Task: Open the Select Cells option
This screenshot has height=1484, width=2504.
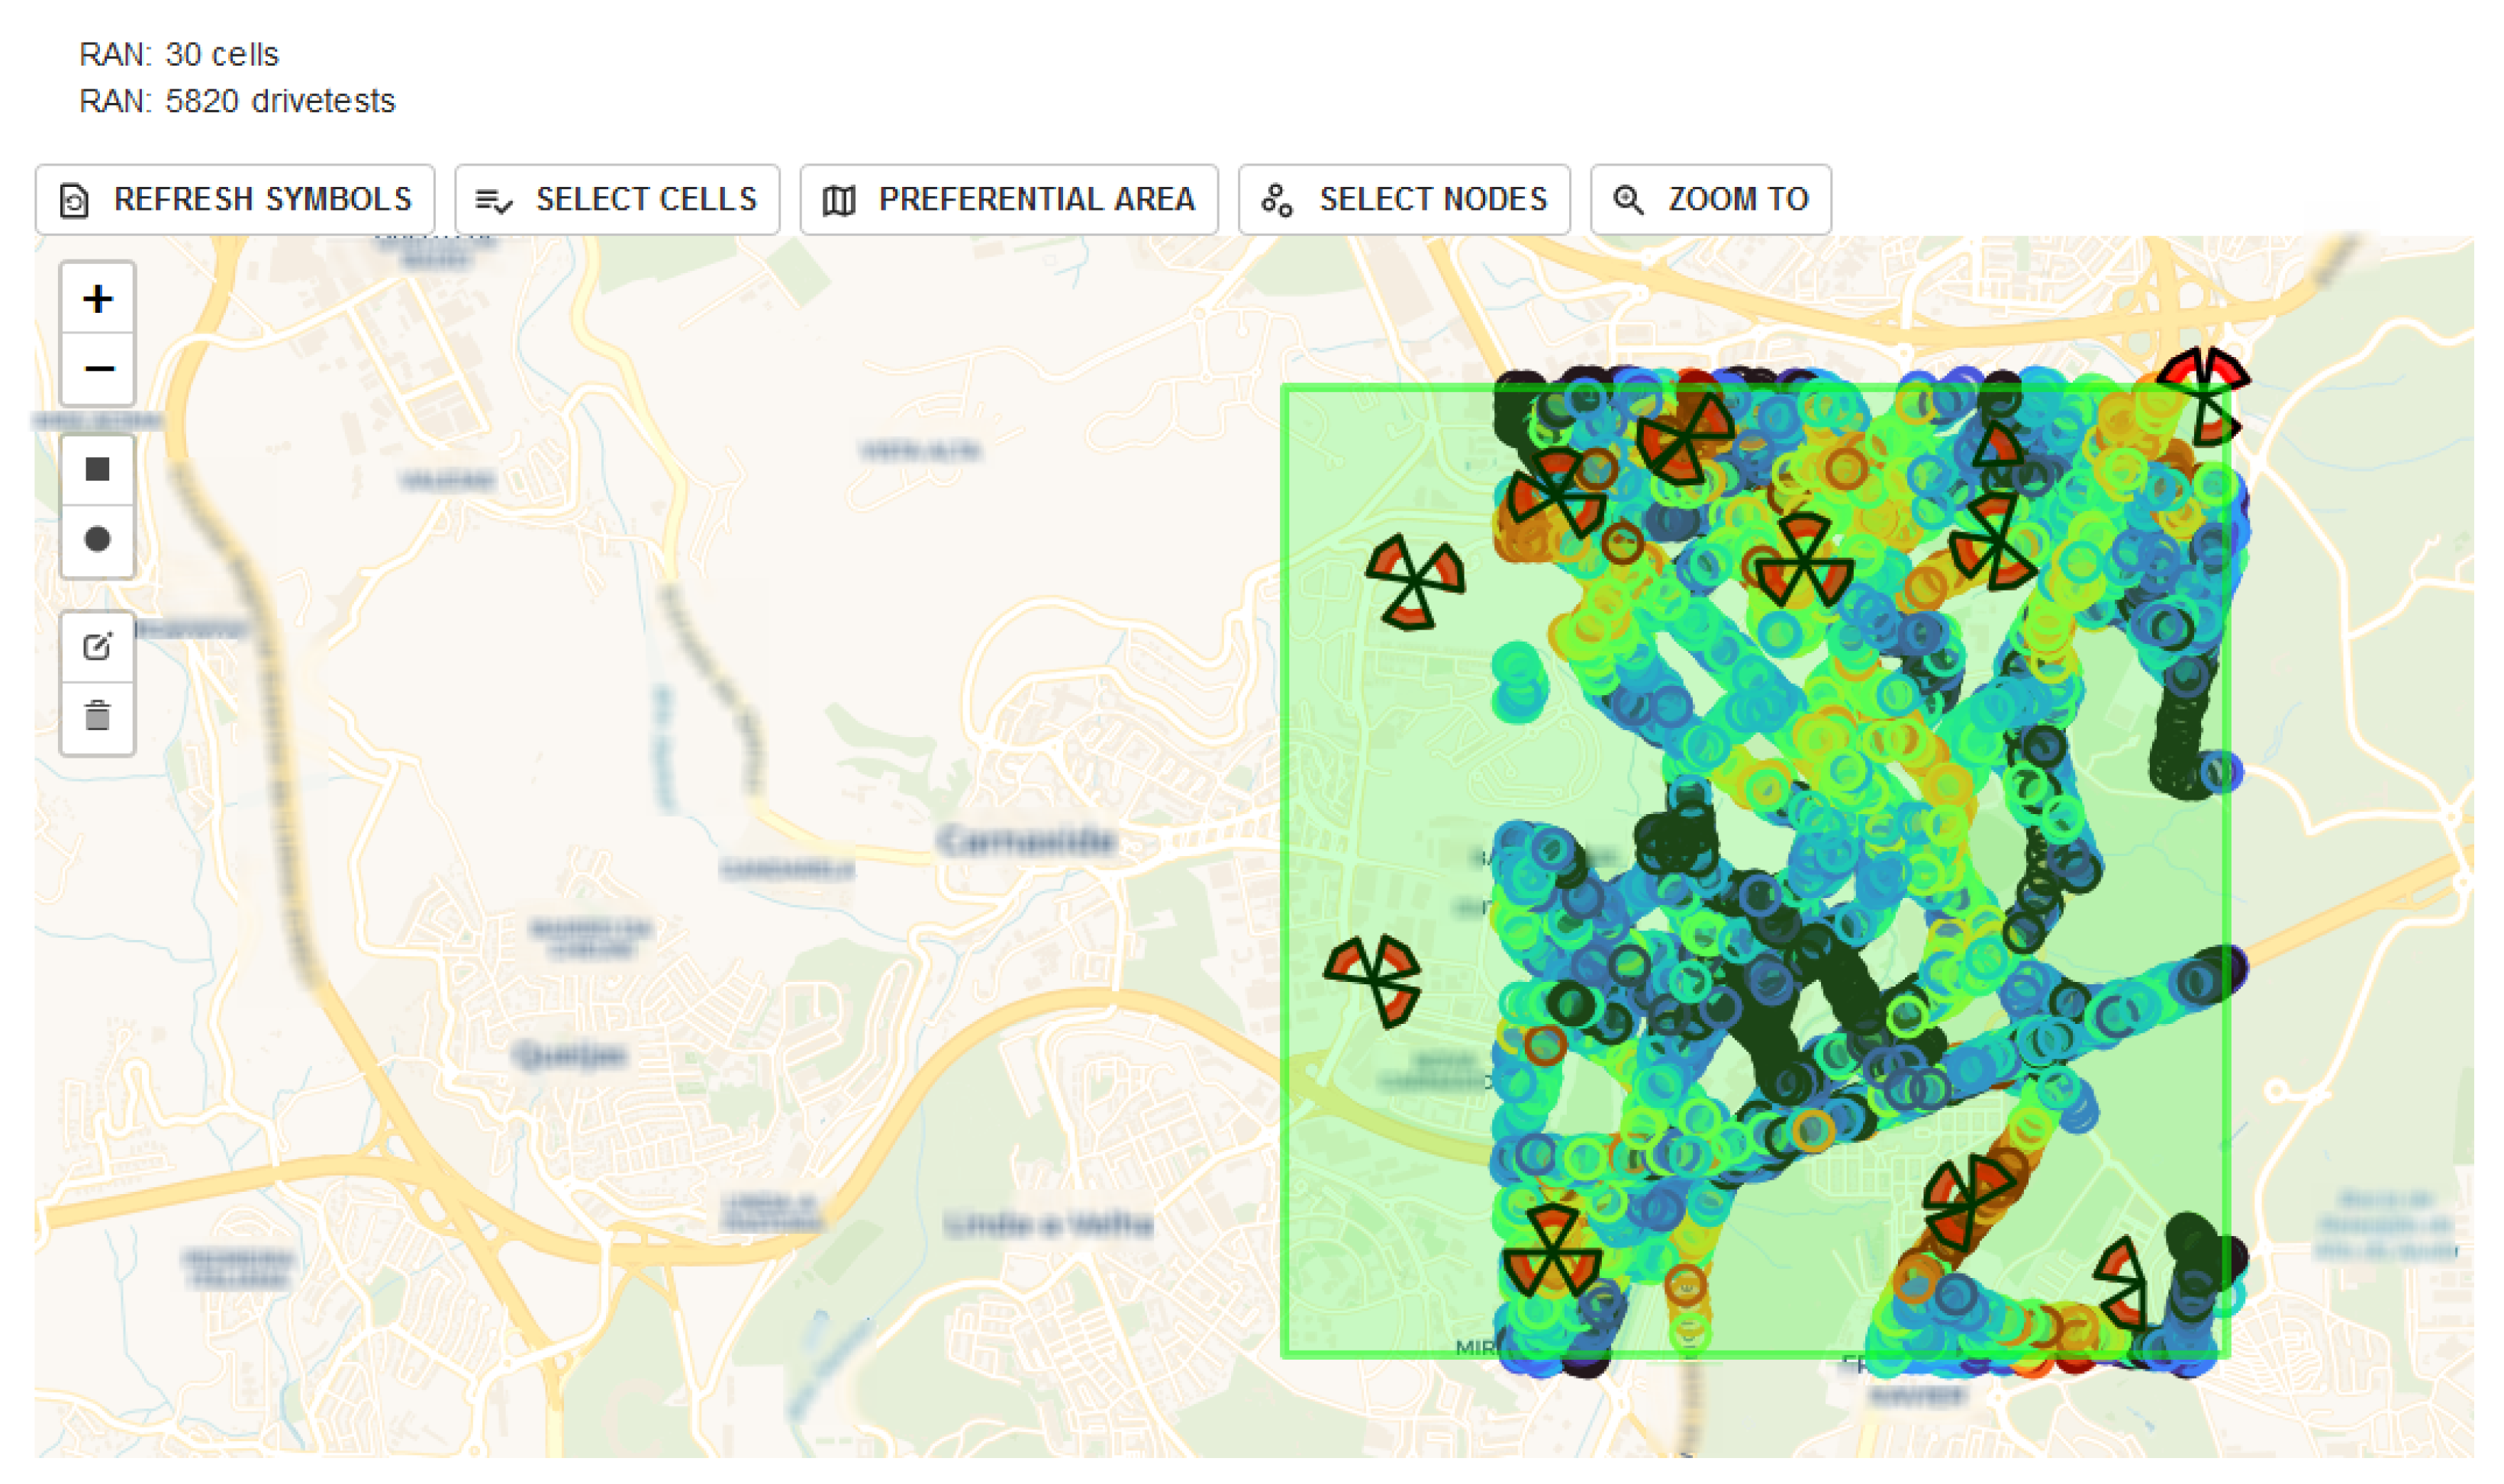Action: tap(617, 200)
